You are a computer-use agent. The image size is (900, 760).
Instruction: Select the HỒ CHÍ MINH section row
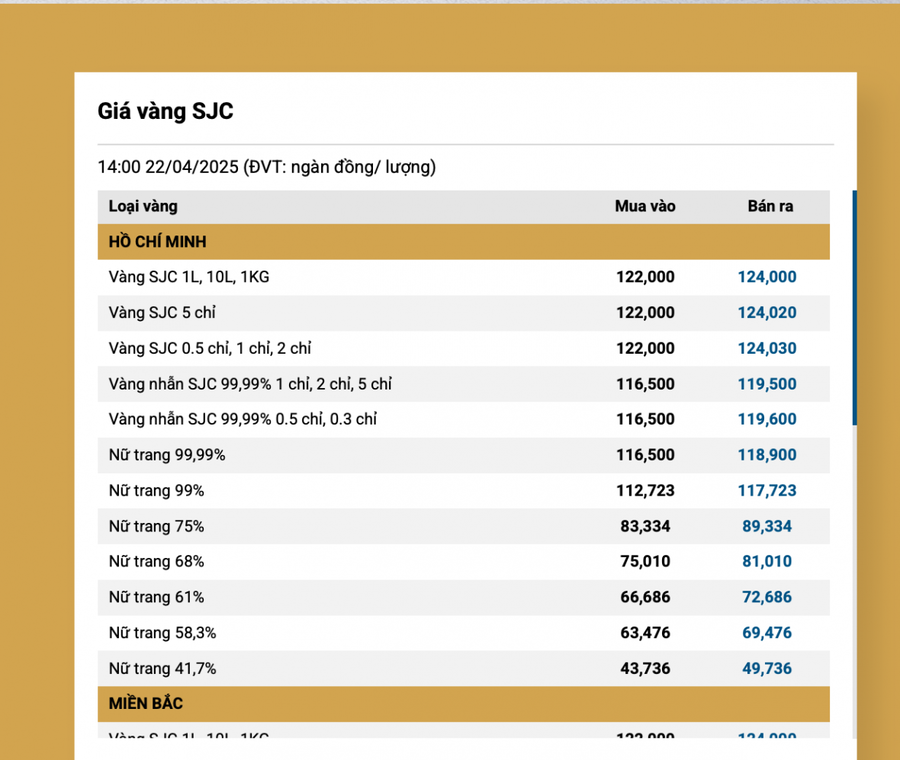(x=464, y=242)
